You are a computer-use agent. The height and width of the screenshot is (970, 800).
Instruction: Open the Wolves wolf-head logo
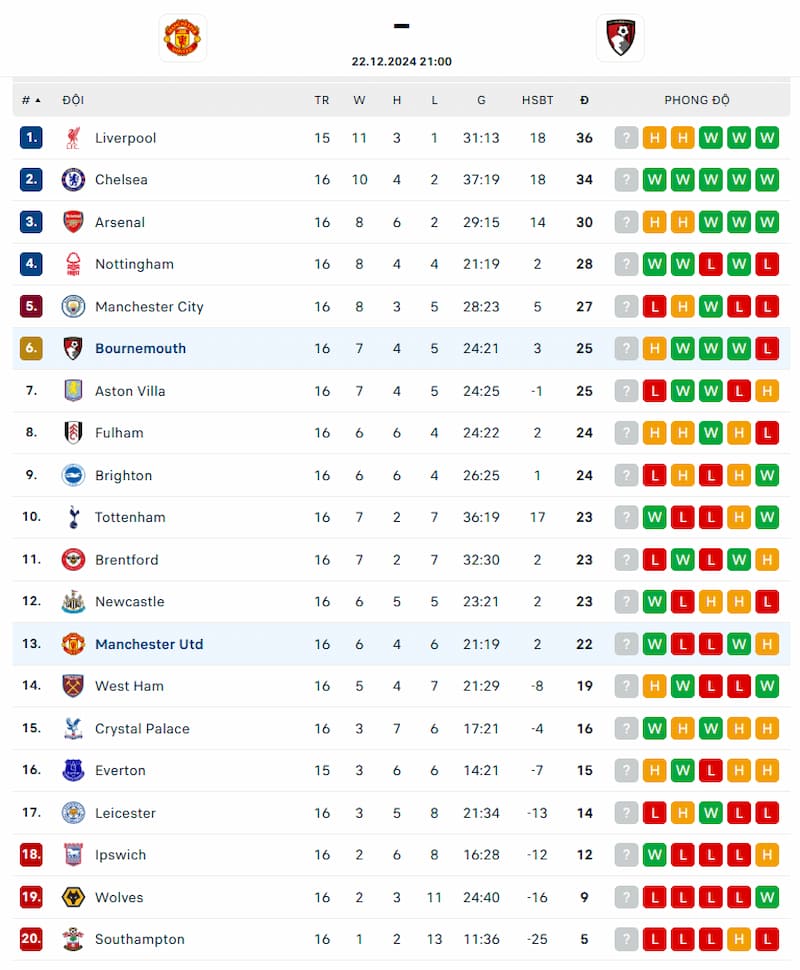pos(73,897)
